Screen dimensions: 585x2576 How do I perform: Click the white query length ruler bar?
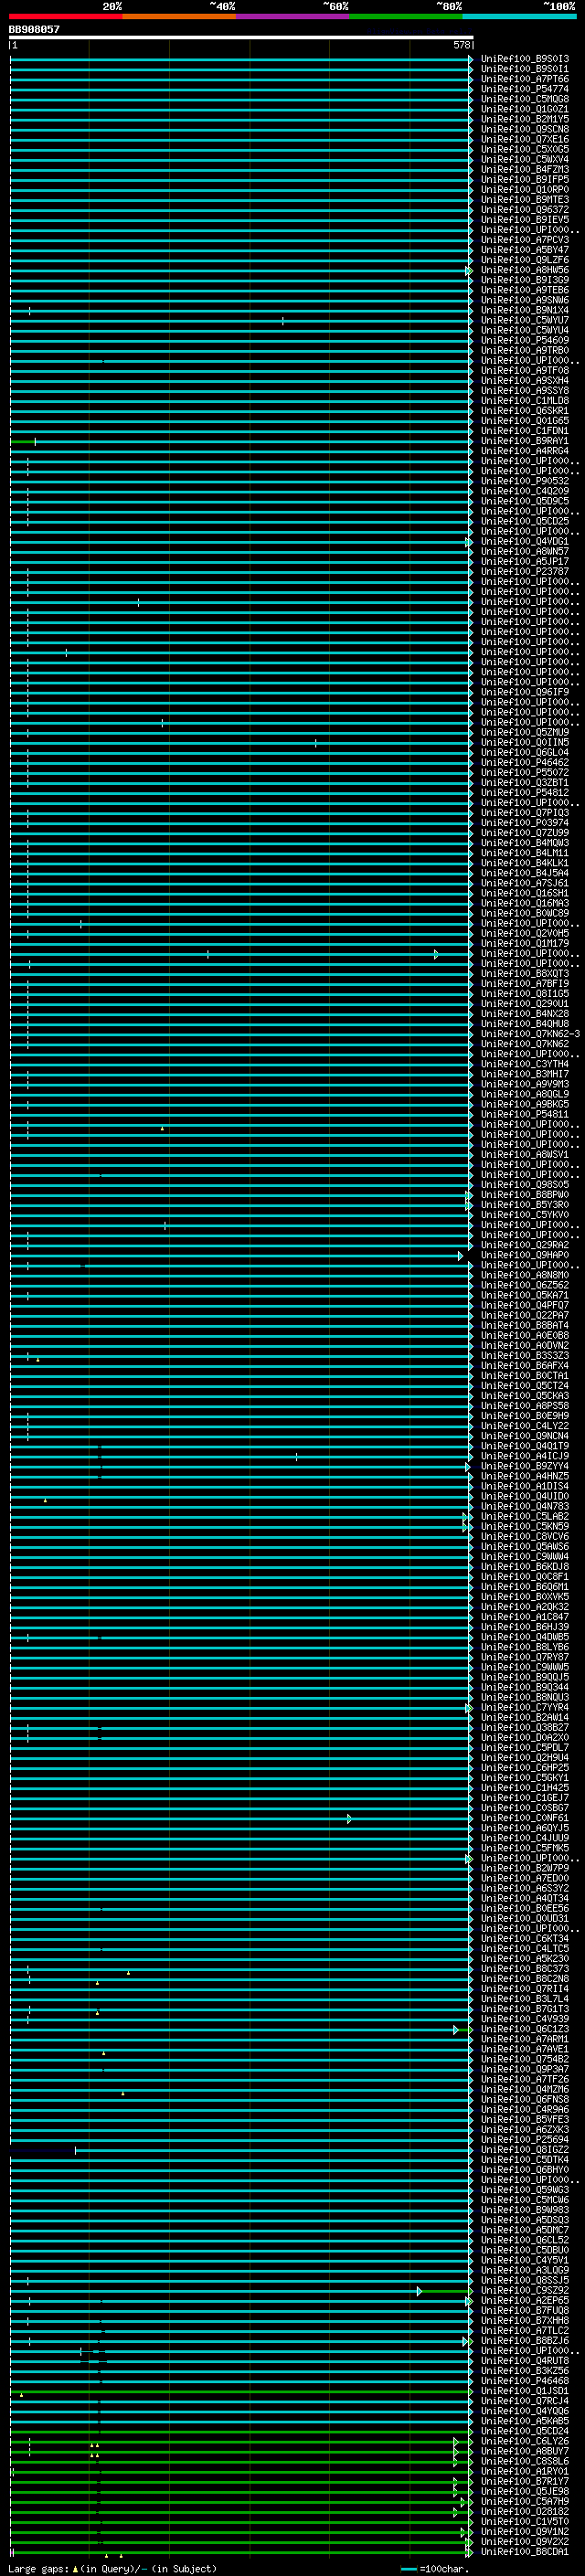tap(241, 37)
